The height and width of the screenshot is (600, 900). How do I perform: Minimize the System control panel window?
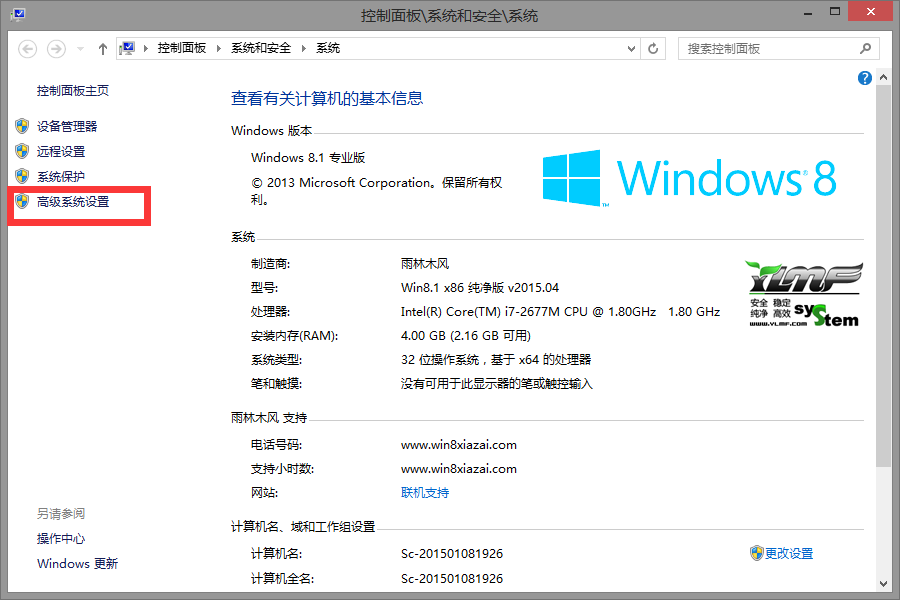pos(808,12)
